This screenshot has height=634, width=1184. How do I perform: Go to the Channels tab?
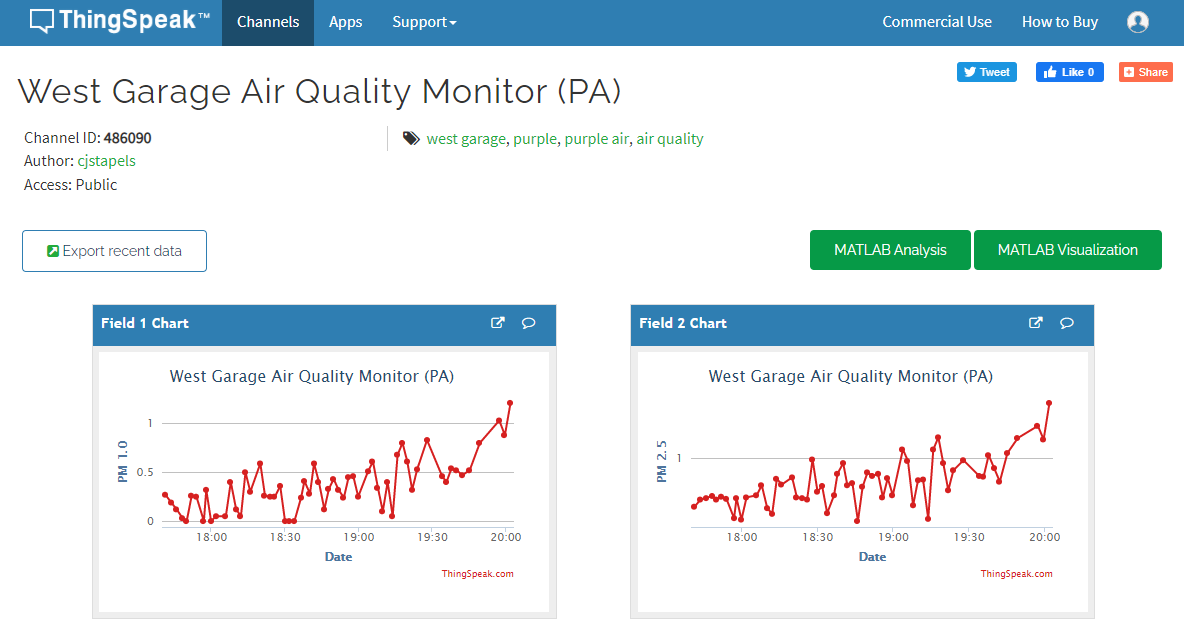point(268,22)
